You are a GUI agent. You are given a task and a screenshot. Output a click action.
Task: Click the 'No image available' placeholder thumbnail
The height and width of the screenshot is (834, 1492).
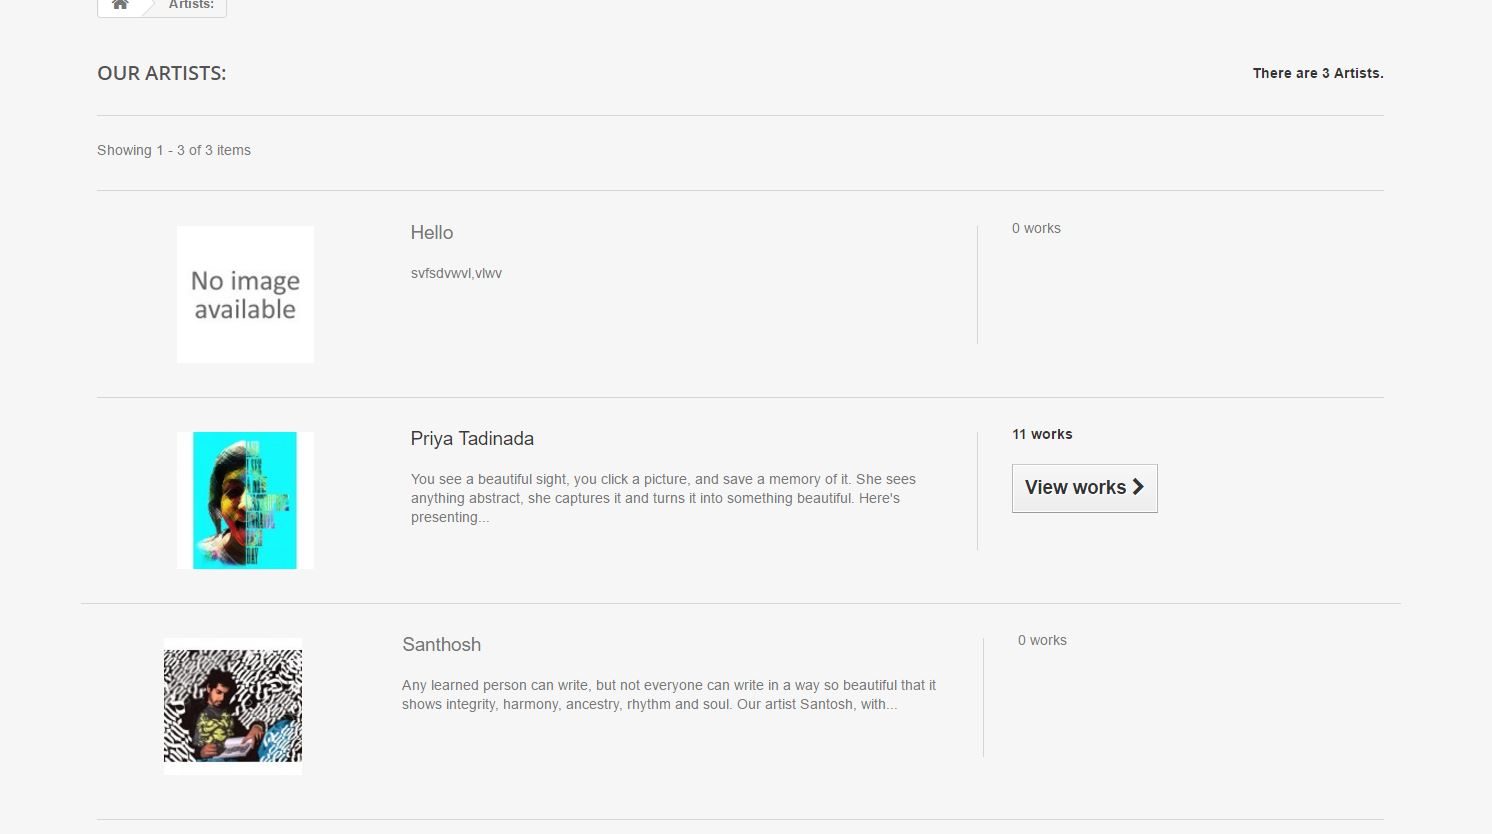(x=245, y=294)
